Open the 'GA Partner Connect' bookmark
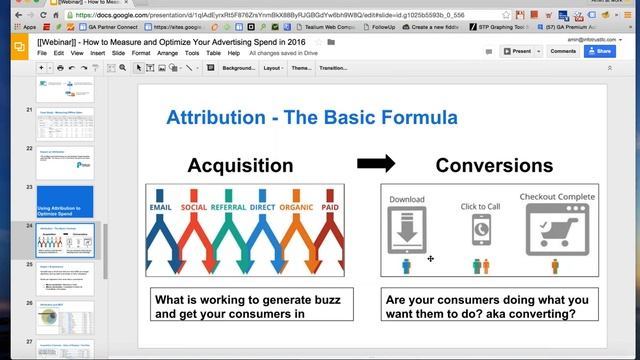 coord(109,27)
